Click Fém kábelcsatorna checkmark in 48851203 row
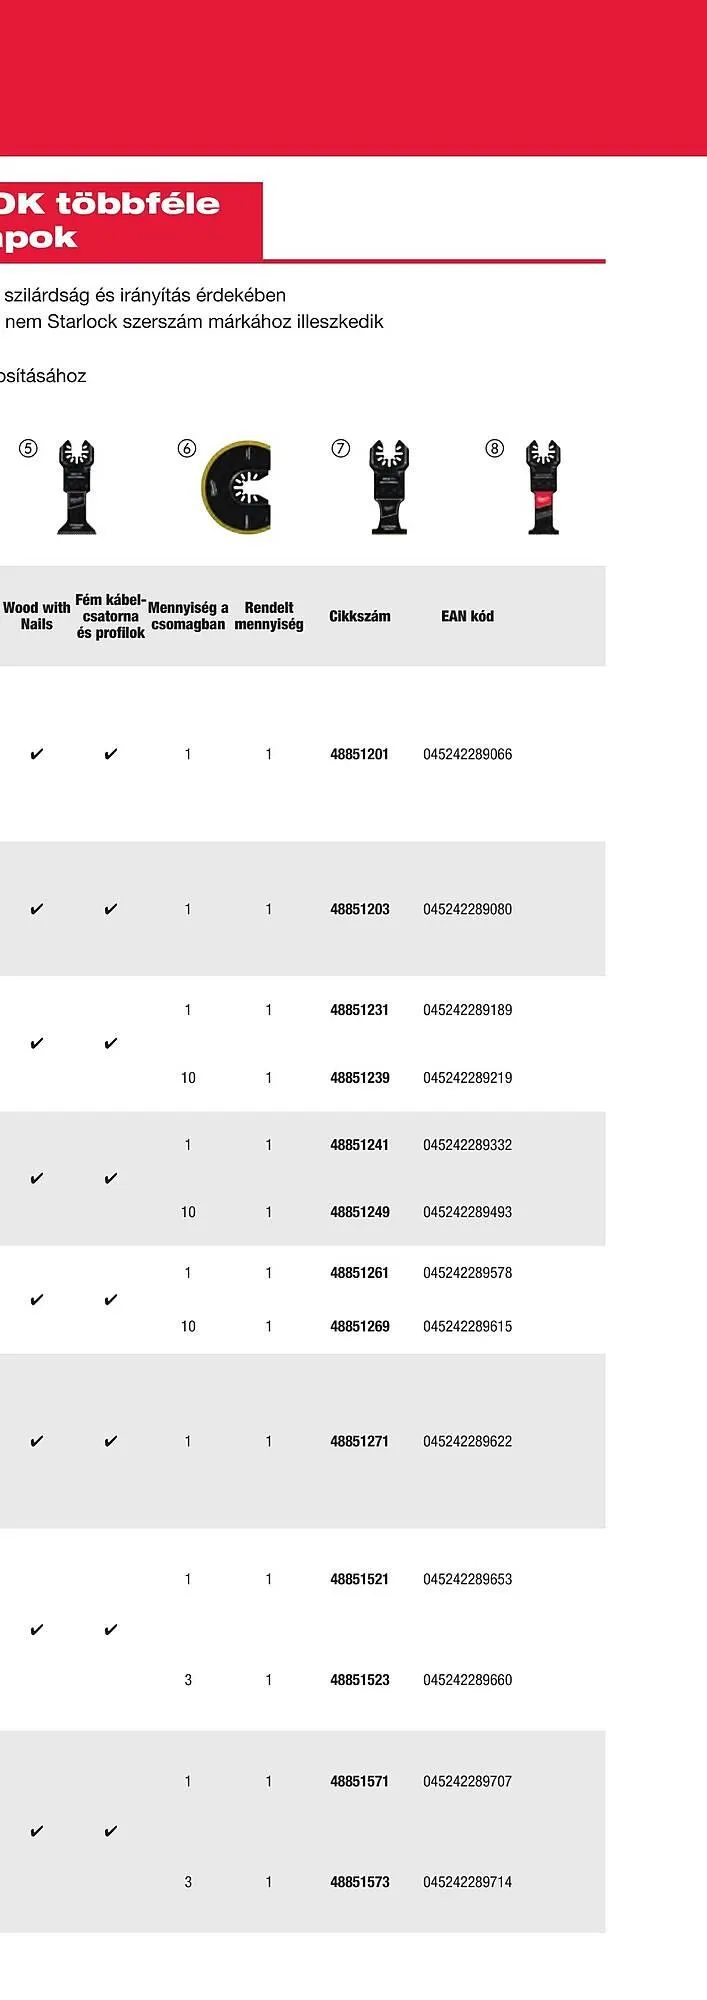This screenshot has width=707, height=2000. coord(111,909)
